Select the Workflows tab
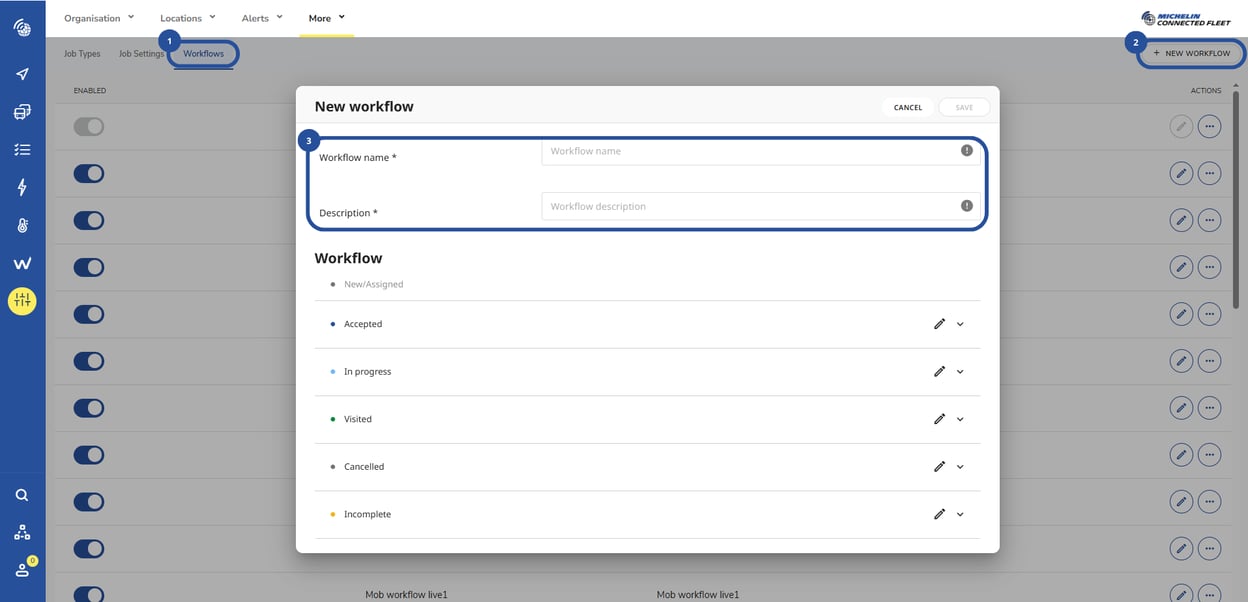1248x602 pixels. coord(204,54)
